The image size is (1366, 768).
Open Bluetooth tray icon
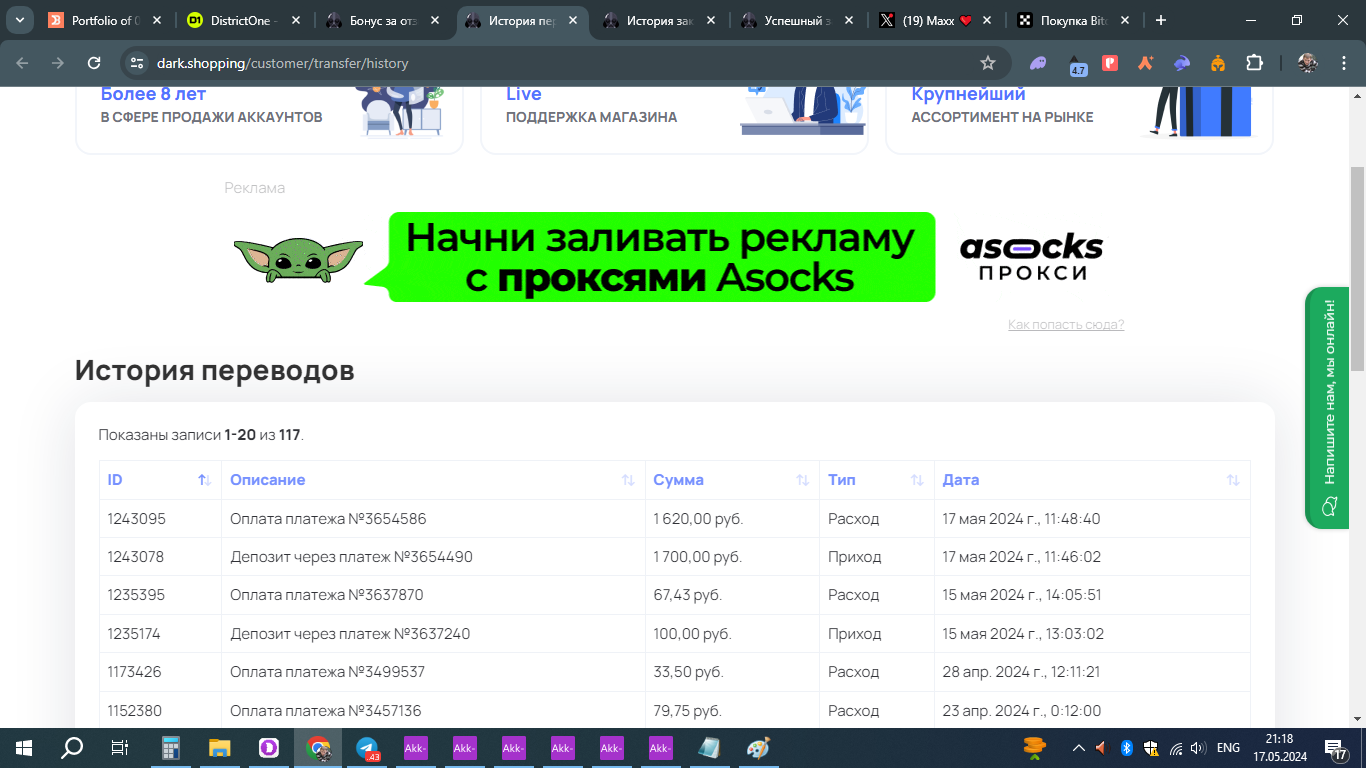[1126, 748]
